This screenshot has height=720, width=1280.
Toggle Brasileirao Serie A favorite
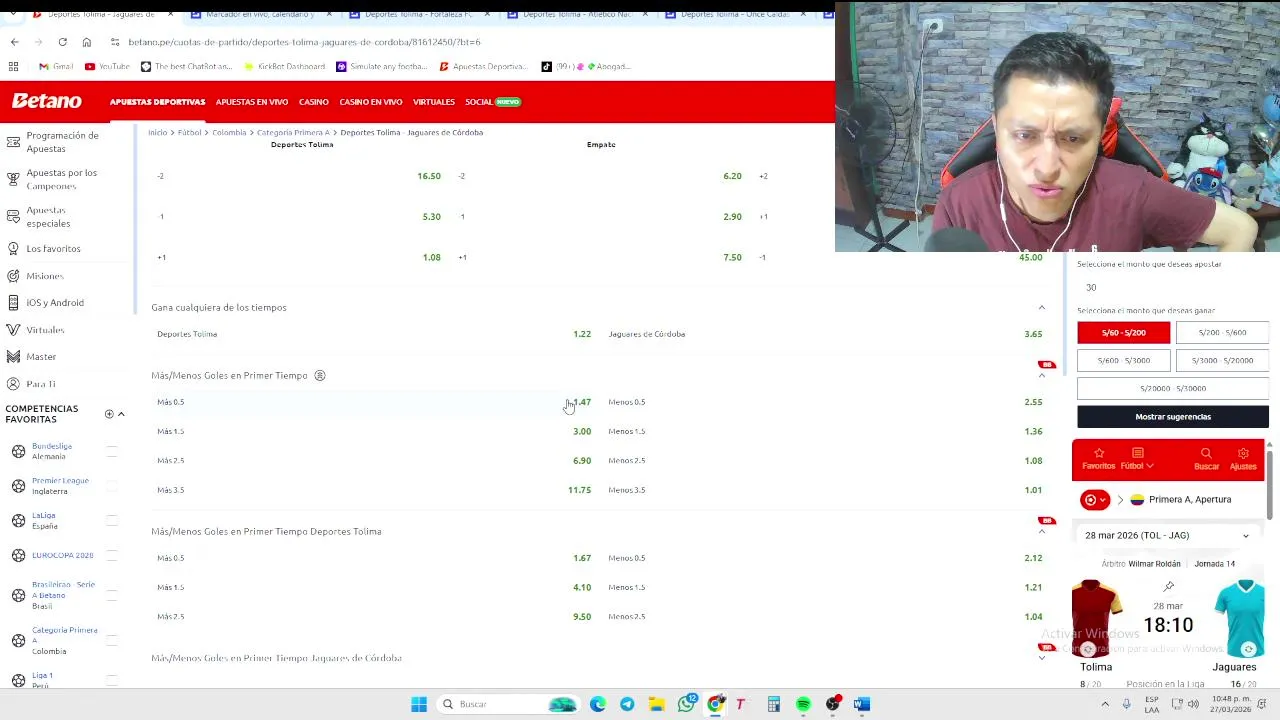[x=112, y=595]
